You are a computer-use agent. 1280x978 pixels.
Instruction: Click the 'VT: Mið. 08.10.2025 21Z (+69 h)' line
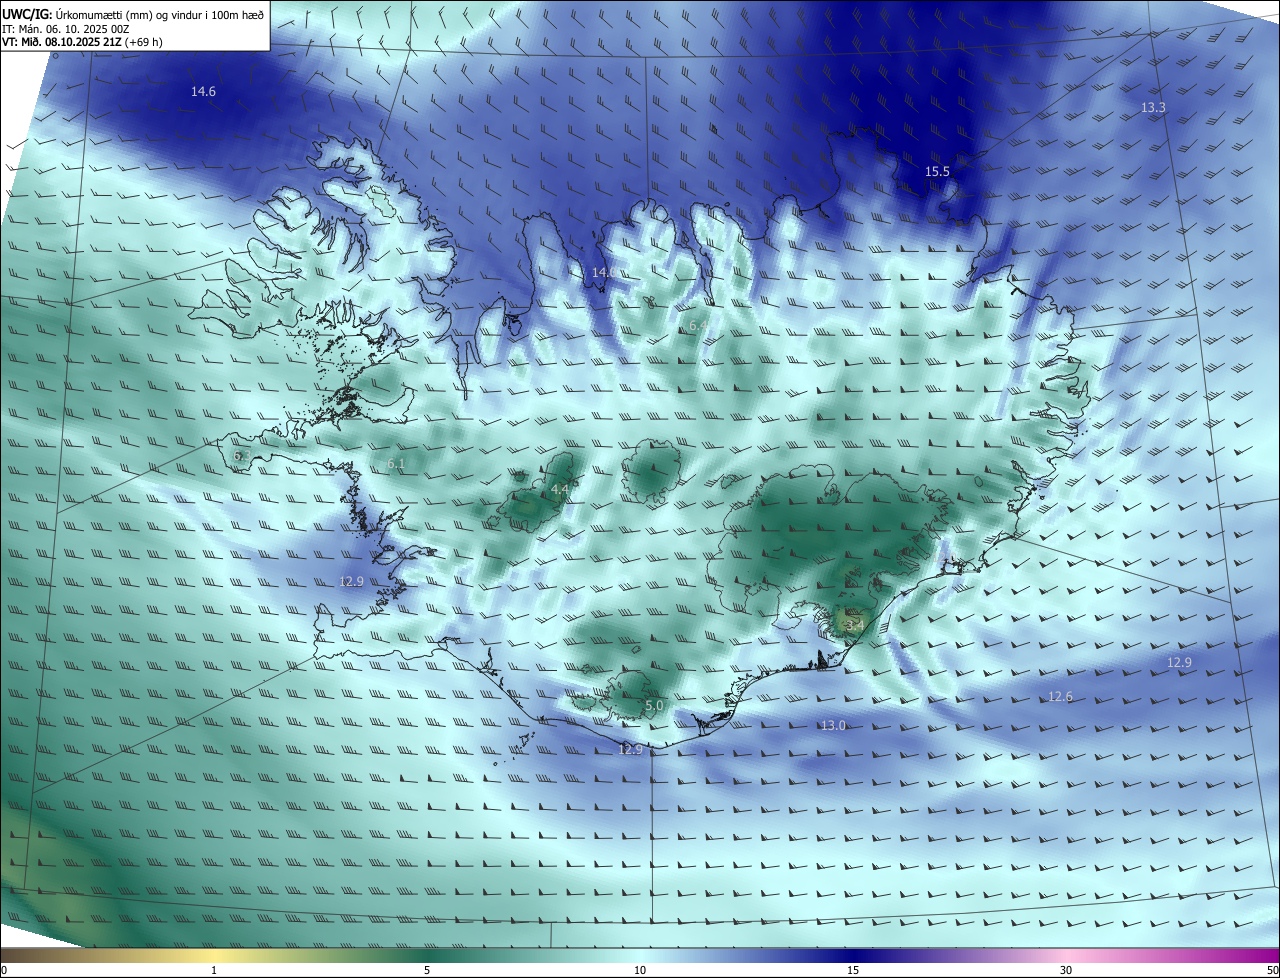point(82,42)
